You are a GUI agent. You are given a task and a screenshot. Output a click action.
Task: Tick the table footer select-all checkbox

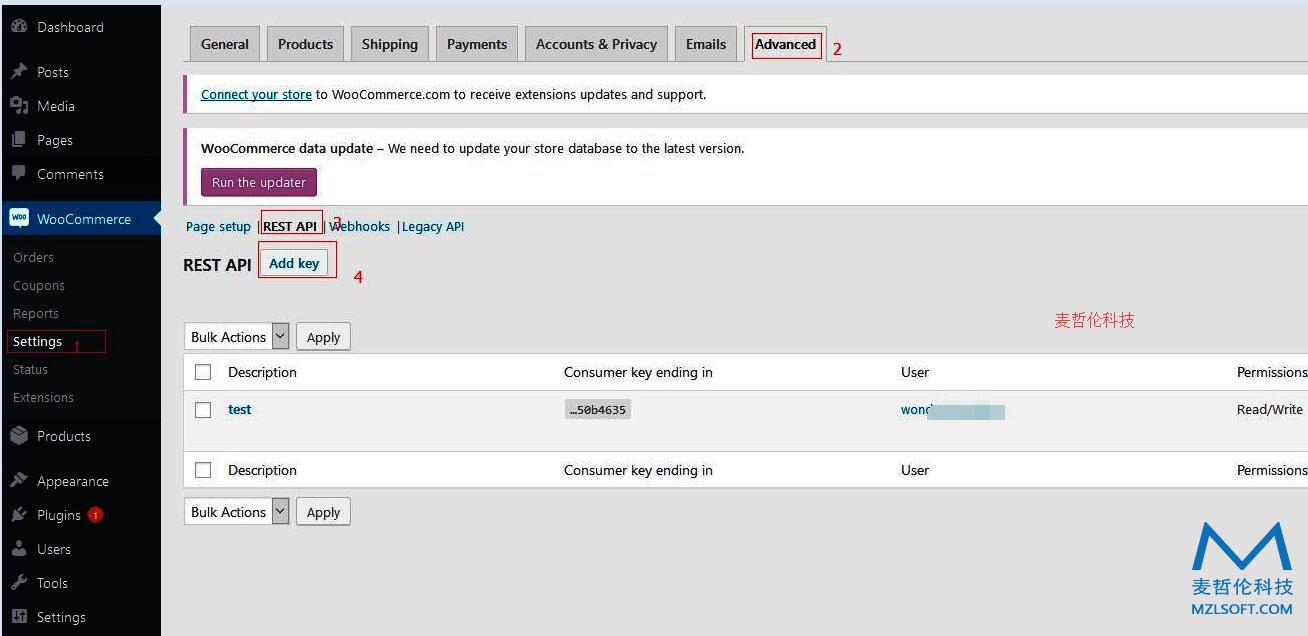click(203, 470)
